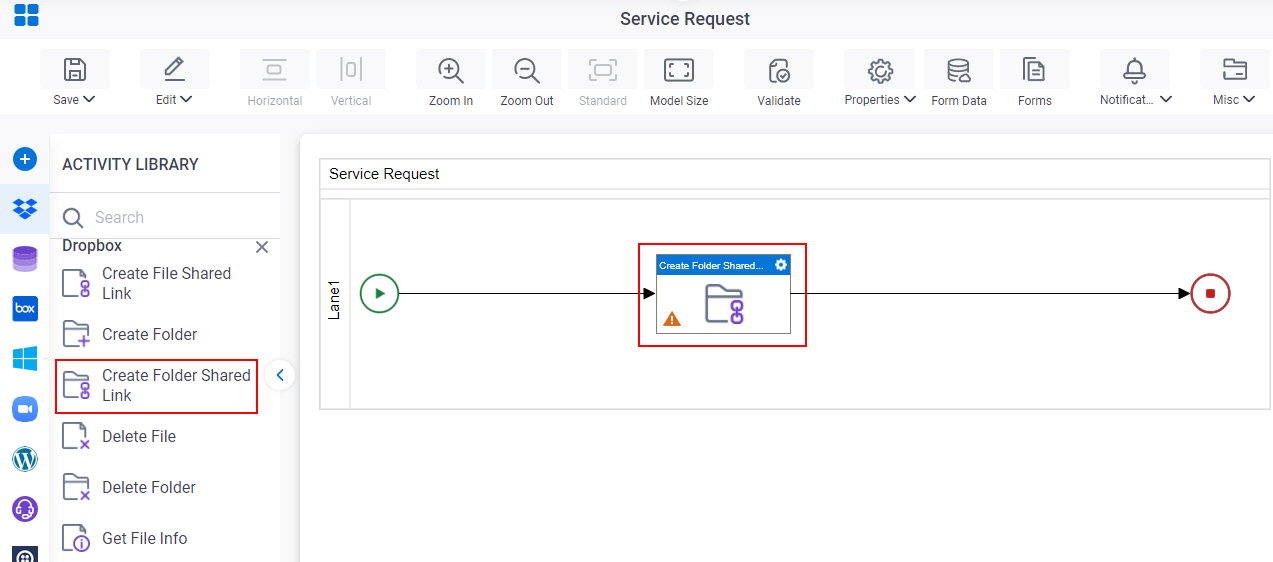Select the WordPress sidebar icon
This screenshot has height=562, width=1273.
click(x=25, y=459)
